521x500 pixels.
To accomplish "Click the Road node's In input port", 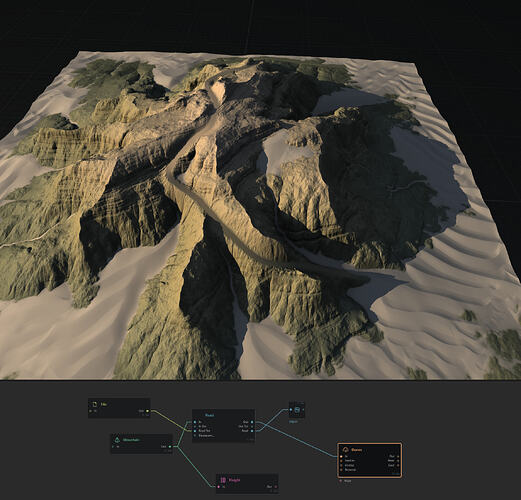I will [195, 422].
